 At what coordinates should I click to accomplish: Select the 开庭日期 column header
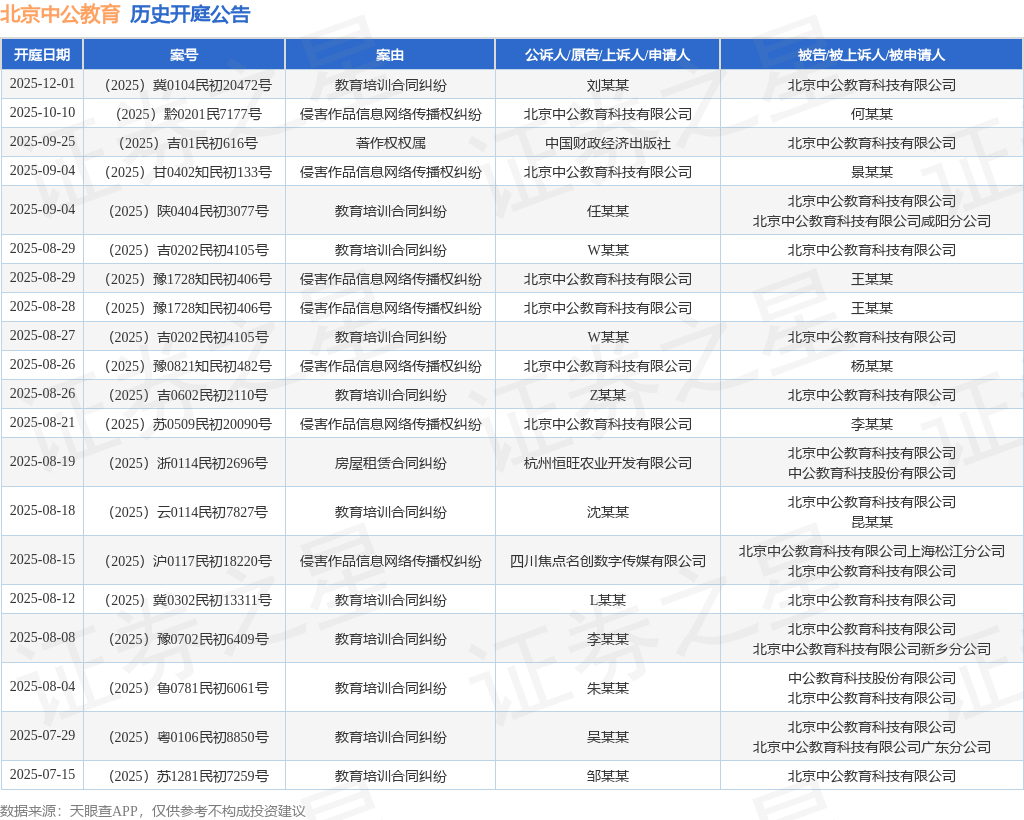click(x=42, y=55)
